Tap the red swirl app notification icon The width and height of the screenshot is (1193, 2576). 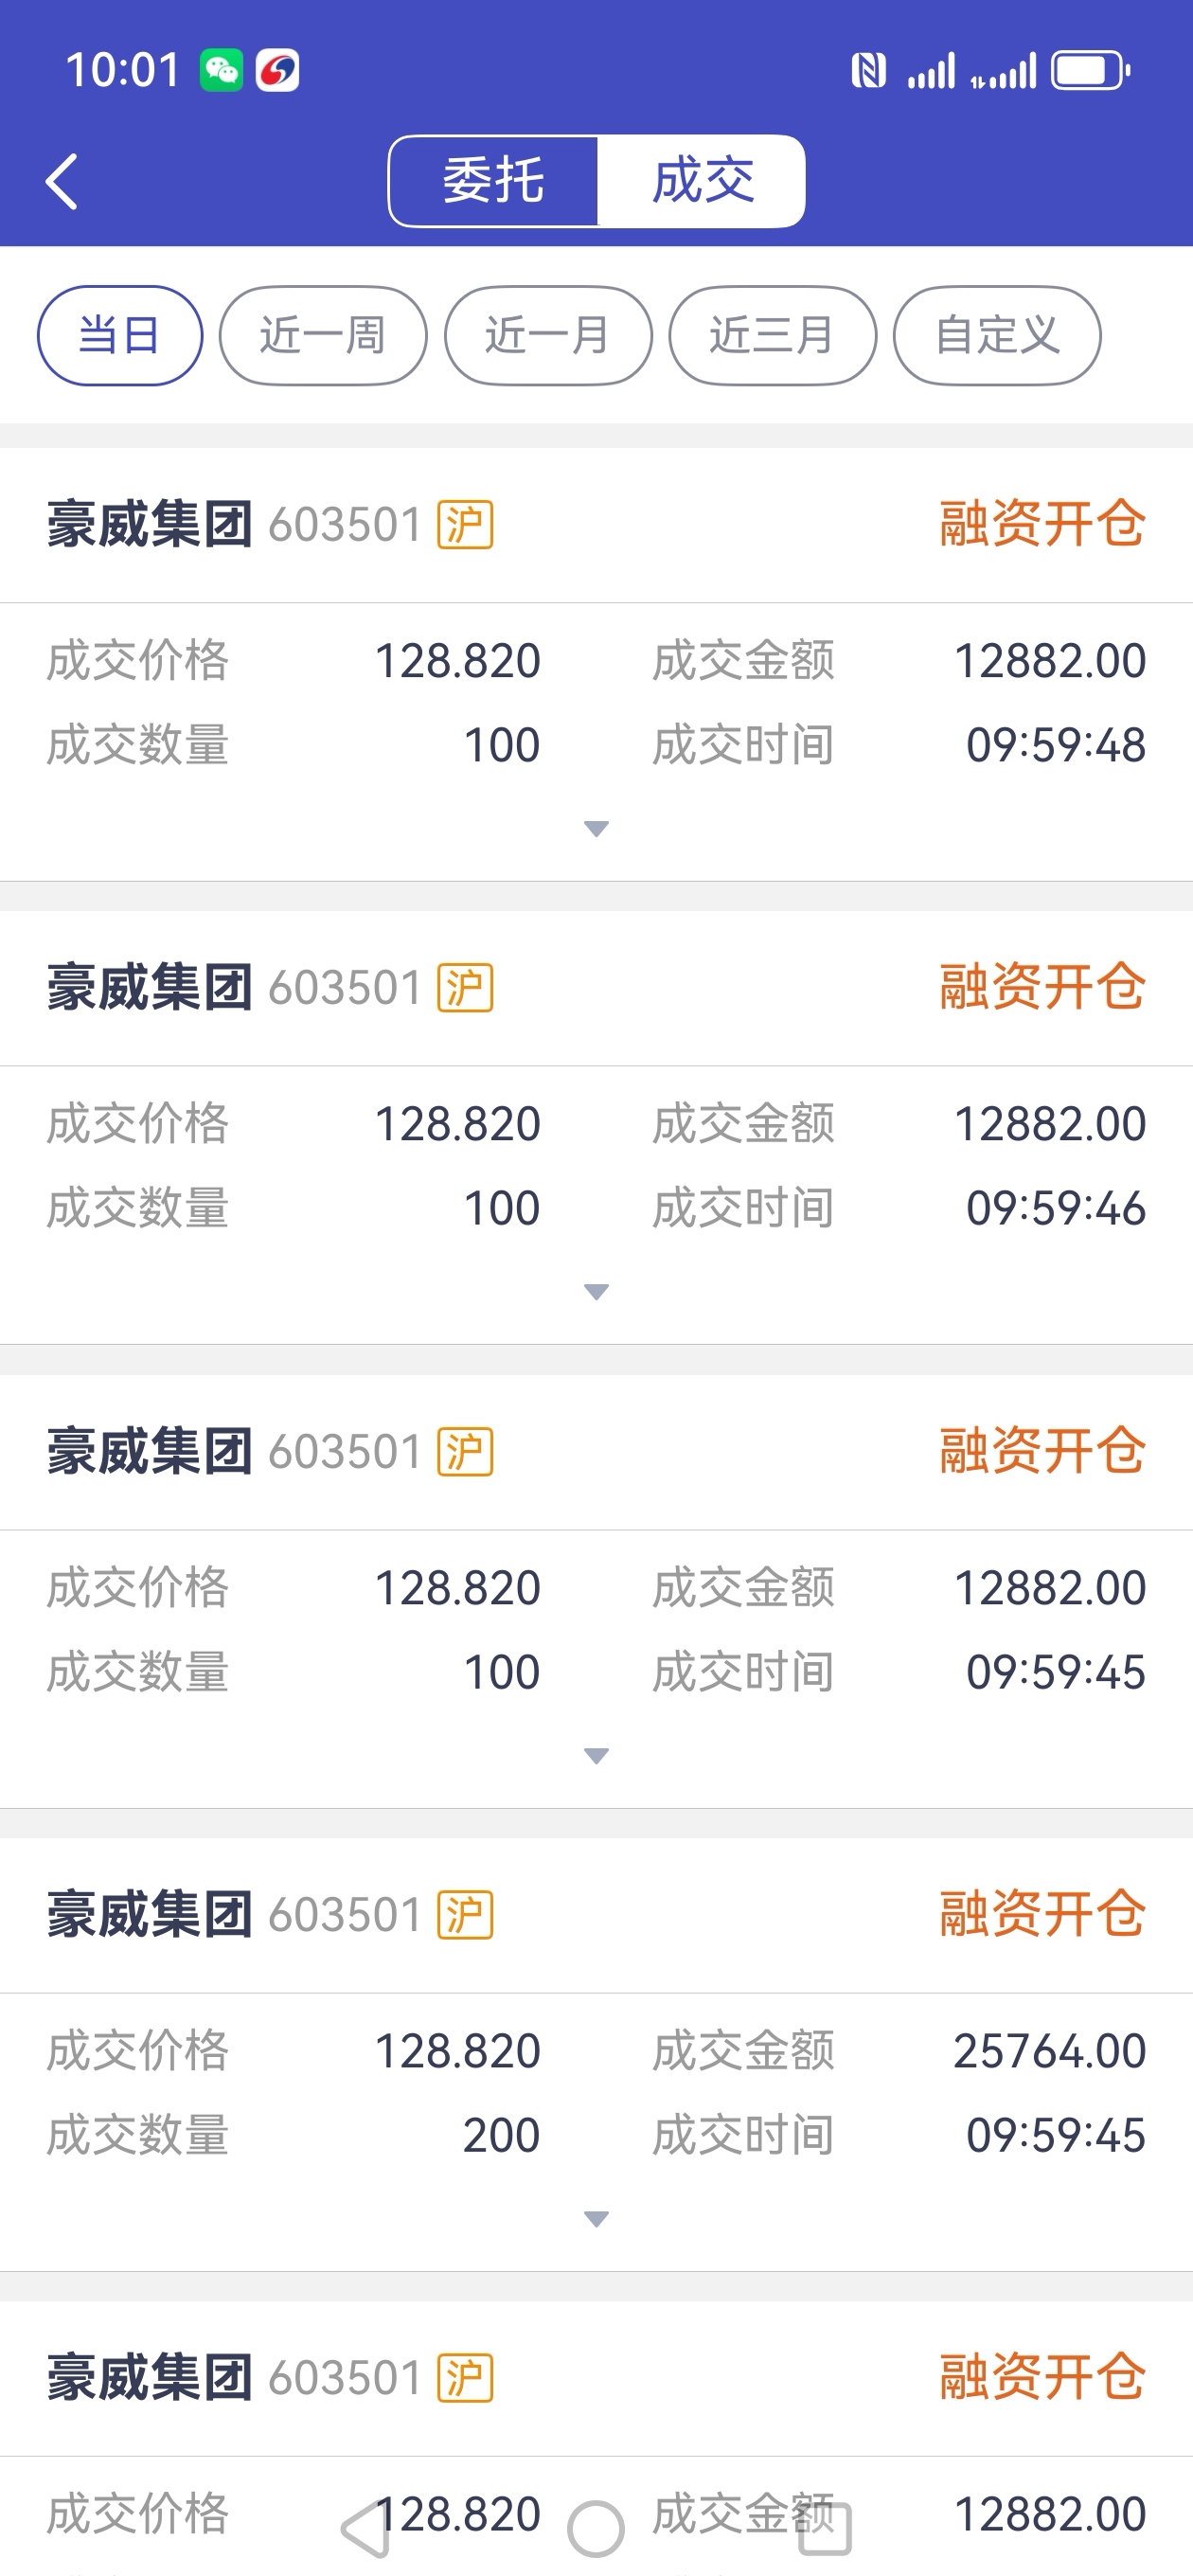pos(277,71)
